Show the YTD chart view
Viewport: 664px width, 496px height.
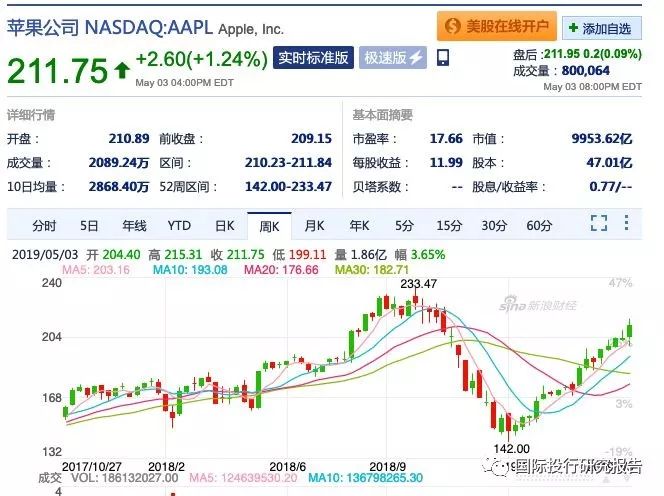pyautogui.click(x=178, y=225)
